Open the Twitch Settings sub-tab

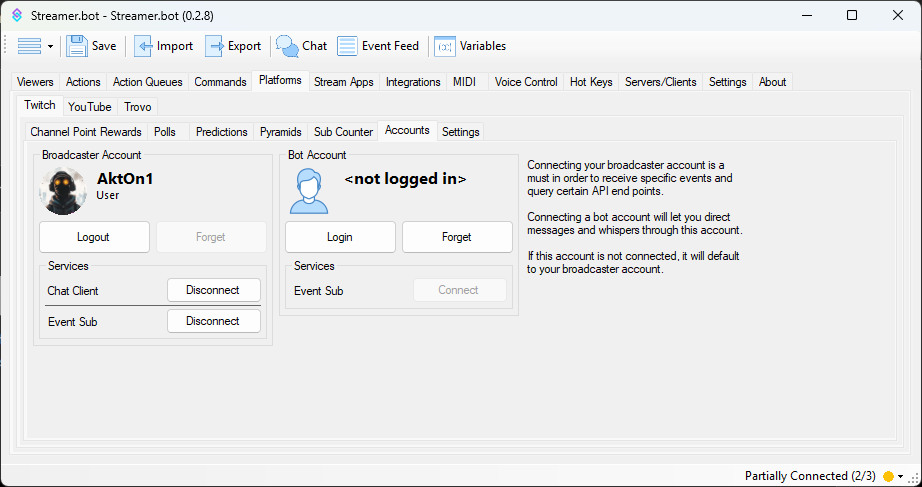[x=460, y=132]
